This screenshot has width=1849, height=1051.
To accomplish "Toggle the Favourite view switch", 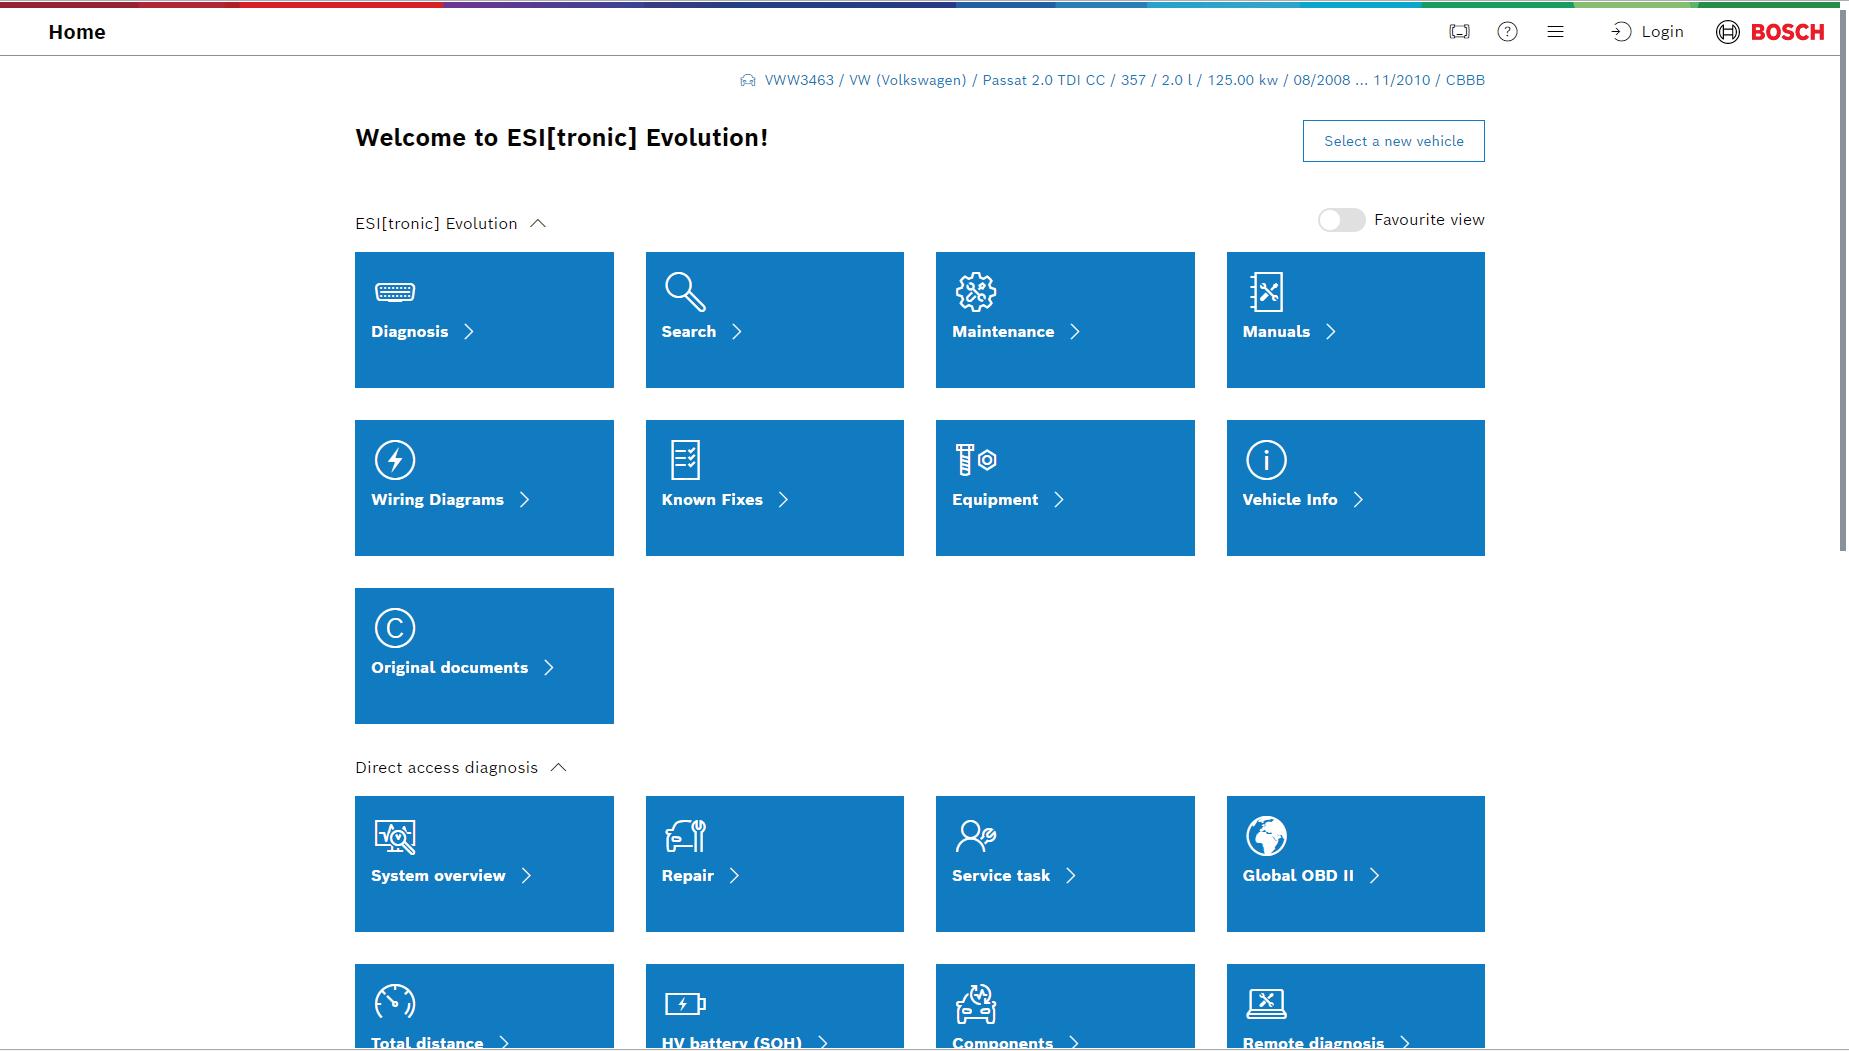I will point(1341,220).
